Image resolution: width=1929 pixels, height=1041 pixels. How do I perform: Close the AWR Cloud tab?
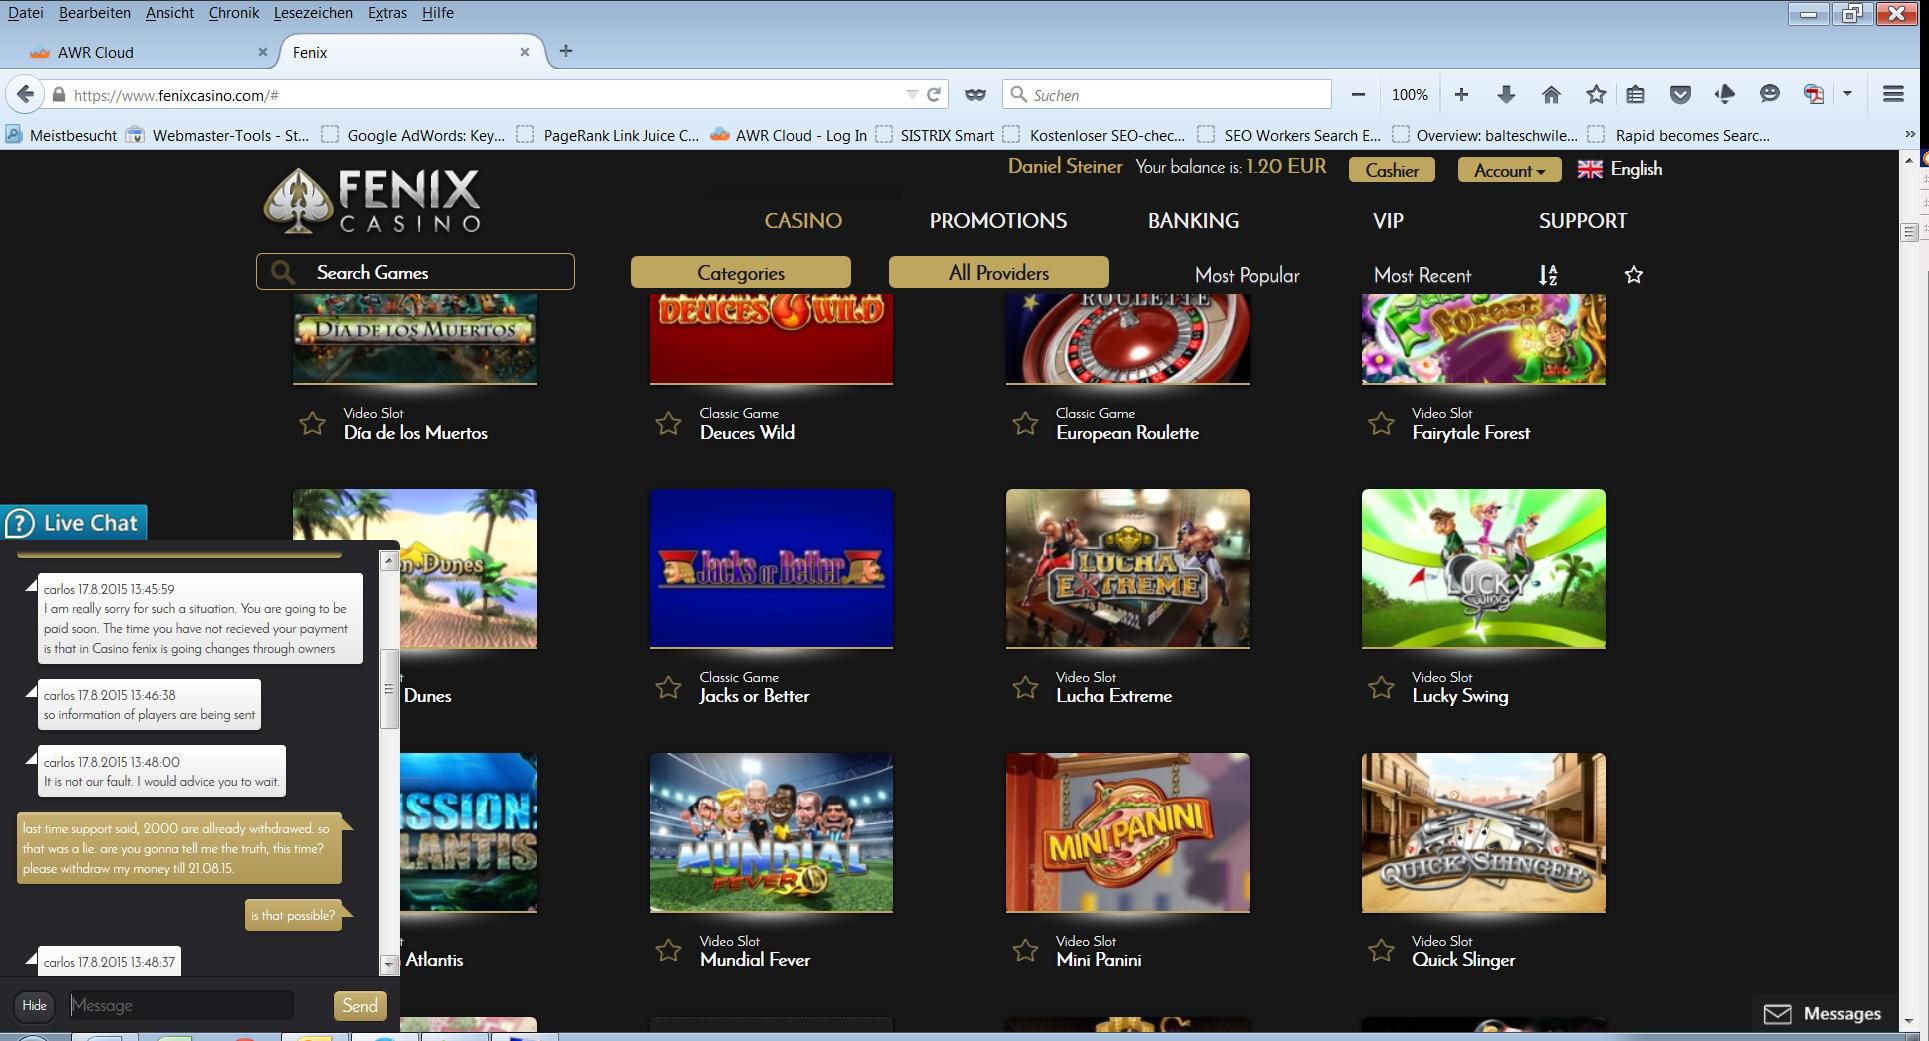263,52
